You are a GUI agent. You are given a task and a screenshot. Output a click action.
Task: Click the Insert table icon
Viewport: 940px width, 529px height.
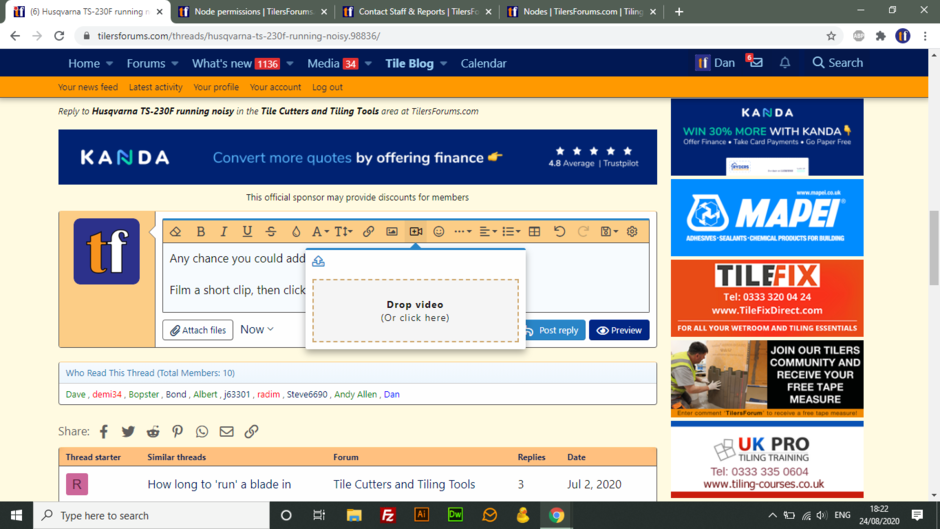point(534,232)
